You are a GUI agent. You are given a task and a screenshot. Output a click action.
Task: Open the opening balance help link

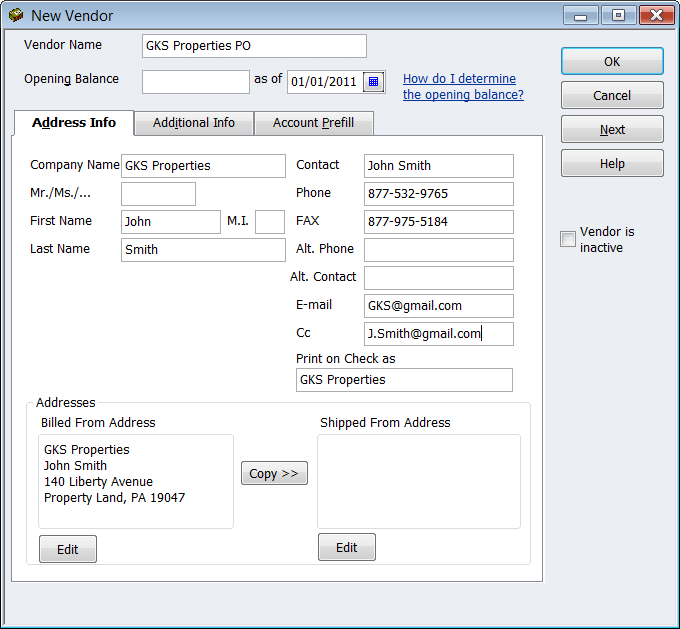click(462, 87)
